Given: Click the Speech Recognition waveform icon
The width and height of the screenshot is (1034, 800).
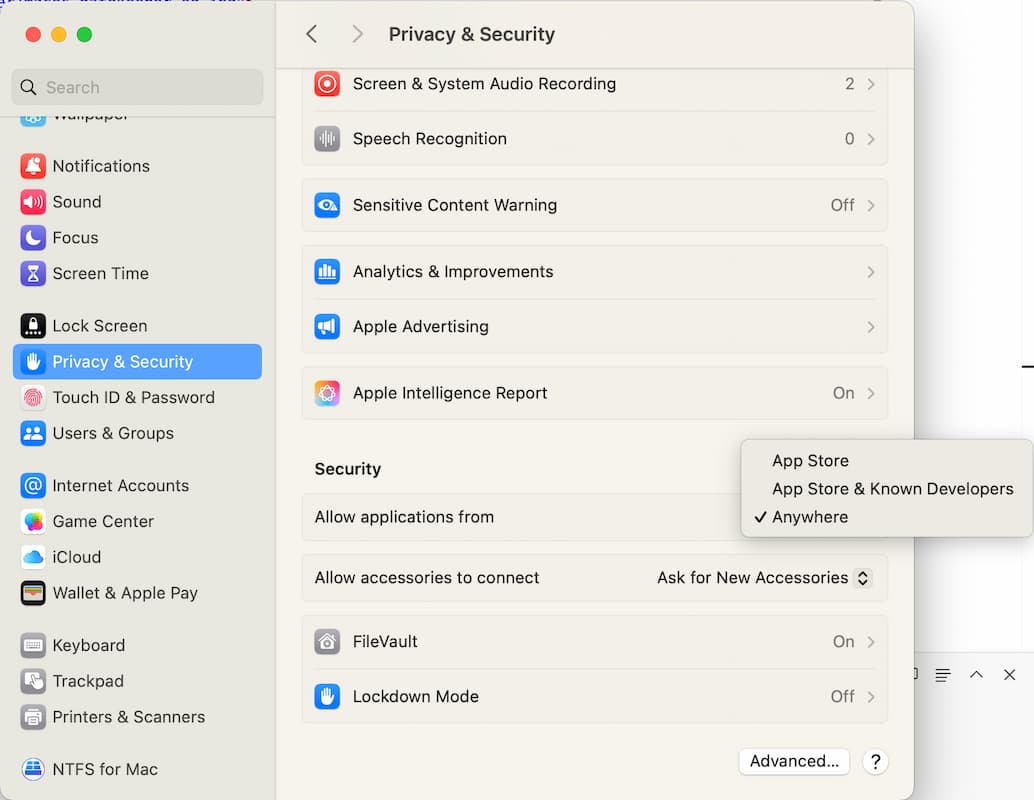Looking at the screenshot, I should click(x=327, y=139).
